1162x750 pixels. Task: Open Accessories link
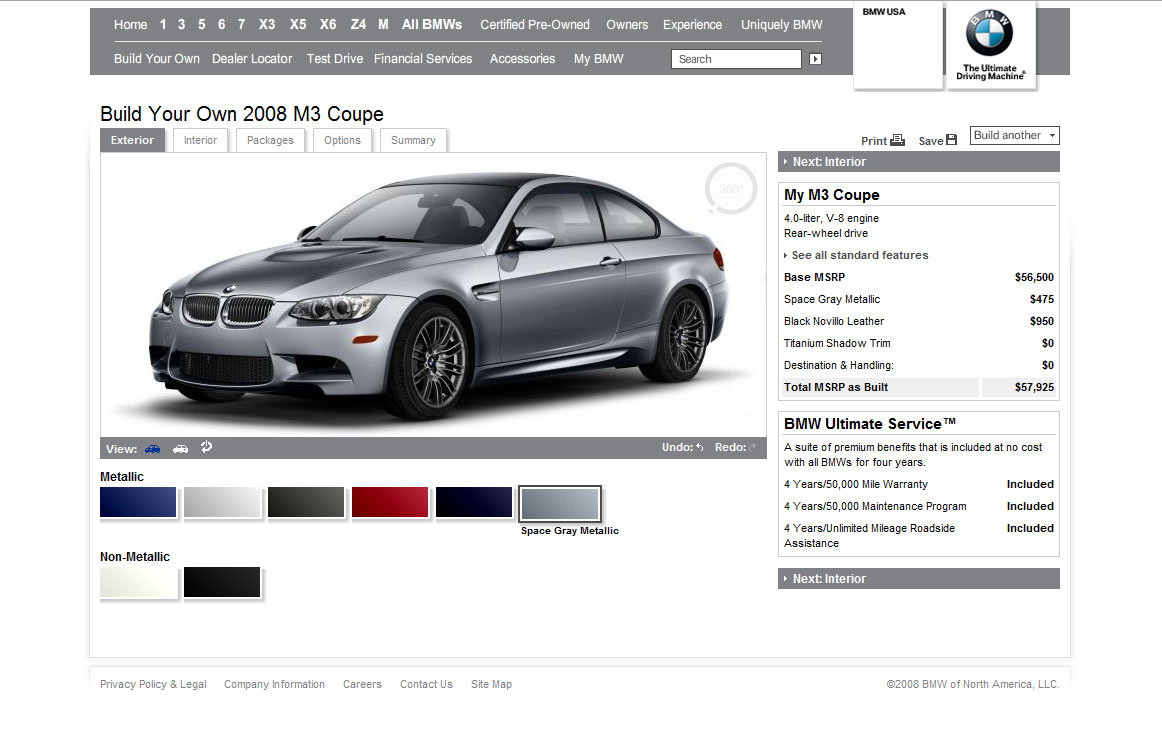tap(522, 59)
